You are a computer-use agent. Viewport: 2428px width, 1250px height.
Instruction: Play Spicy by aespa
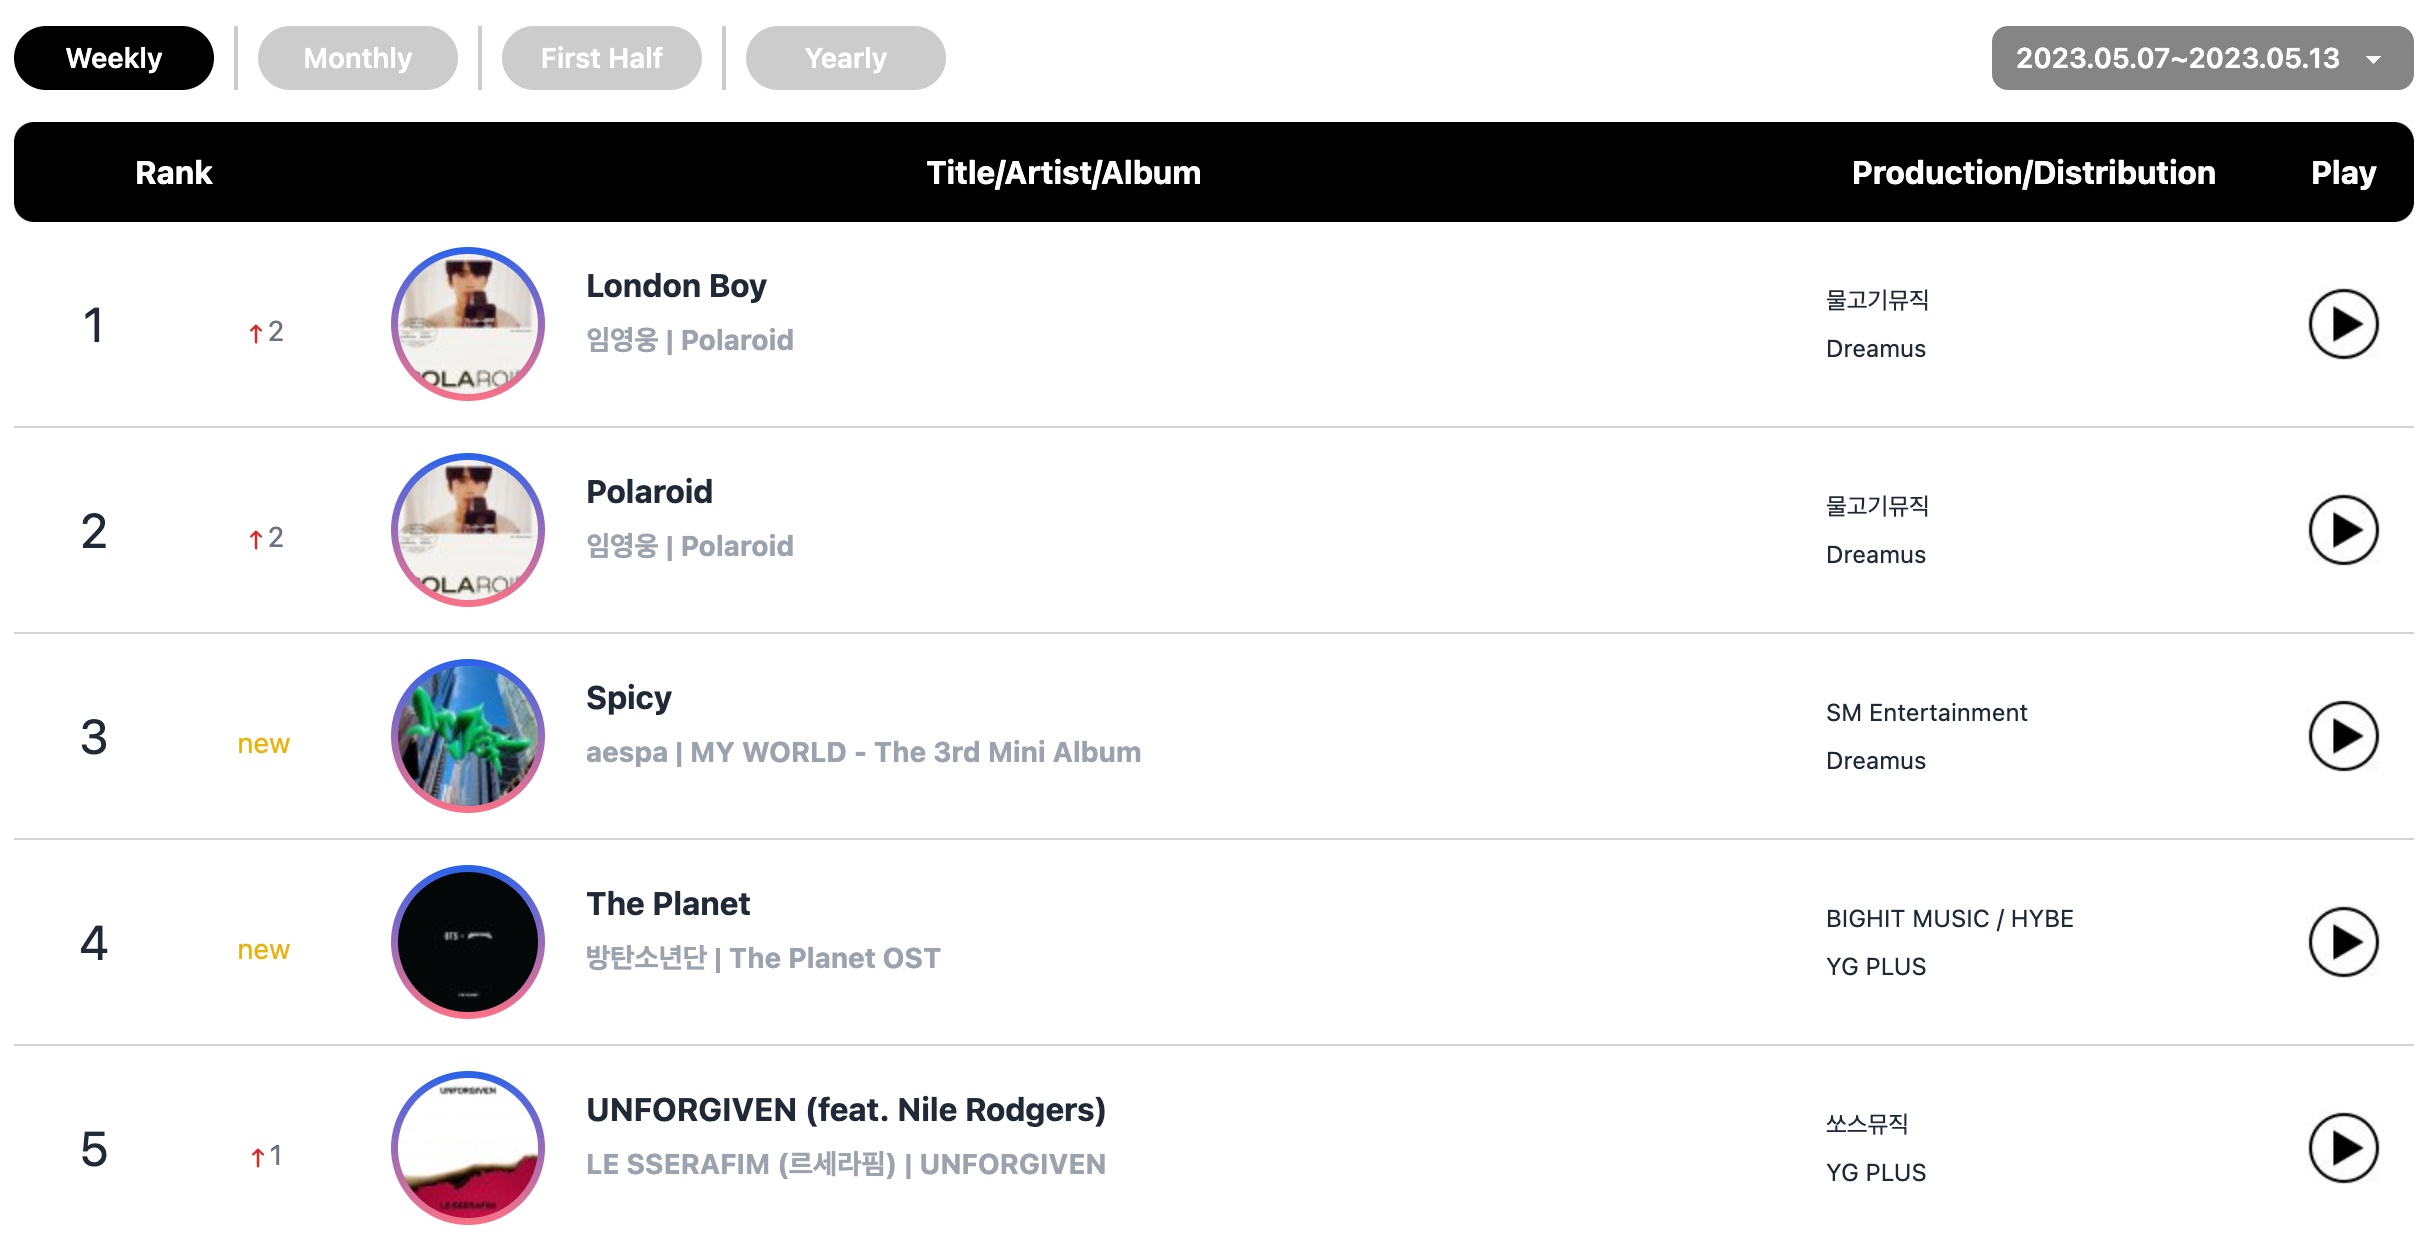2343,736
